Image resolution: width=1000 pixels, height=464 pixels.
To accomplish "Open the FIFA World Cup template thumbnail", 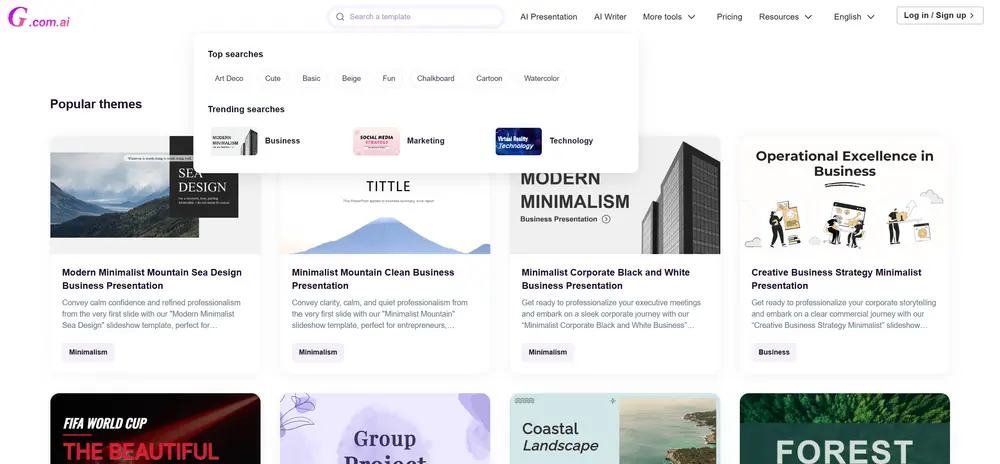I will (x=156, y=428).
